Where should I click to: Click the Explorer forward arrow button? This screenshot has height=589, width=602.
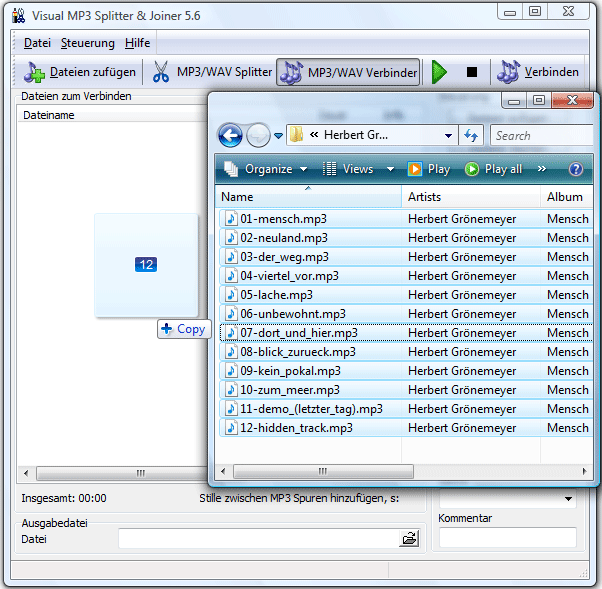tap(258, 135)
